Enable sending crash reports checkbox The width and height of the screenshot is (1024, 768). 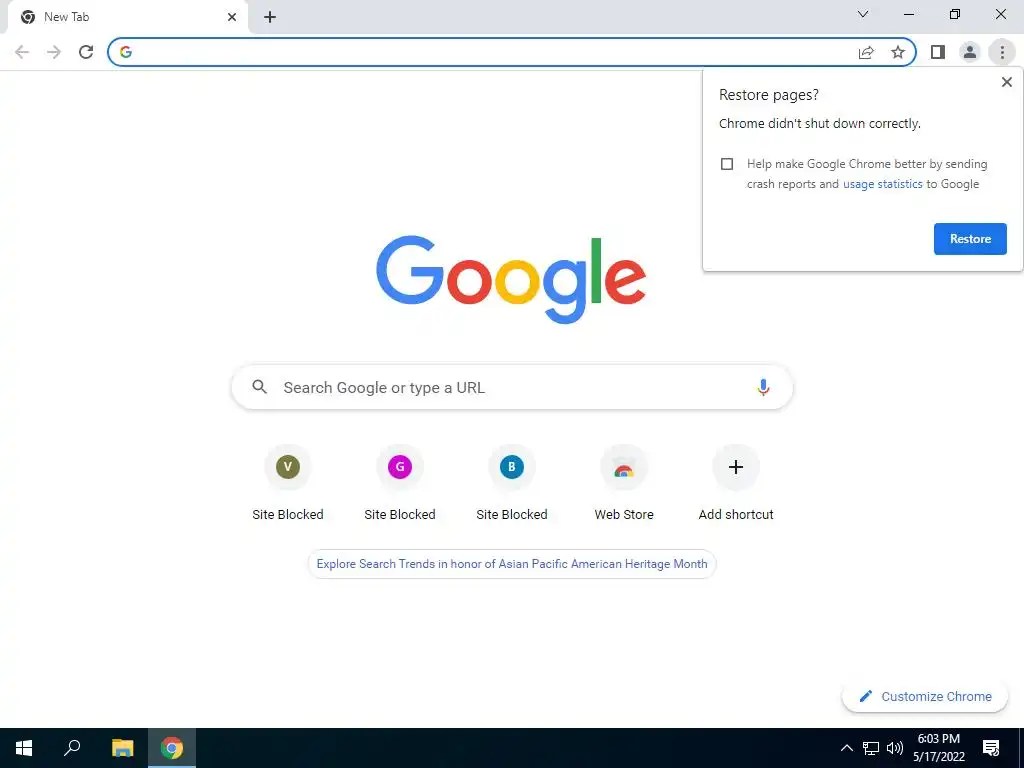pyautogui.click(x=727, y=164)
